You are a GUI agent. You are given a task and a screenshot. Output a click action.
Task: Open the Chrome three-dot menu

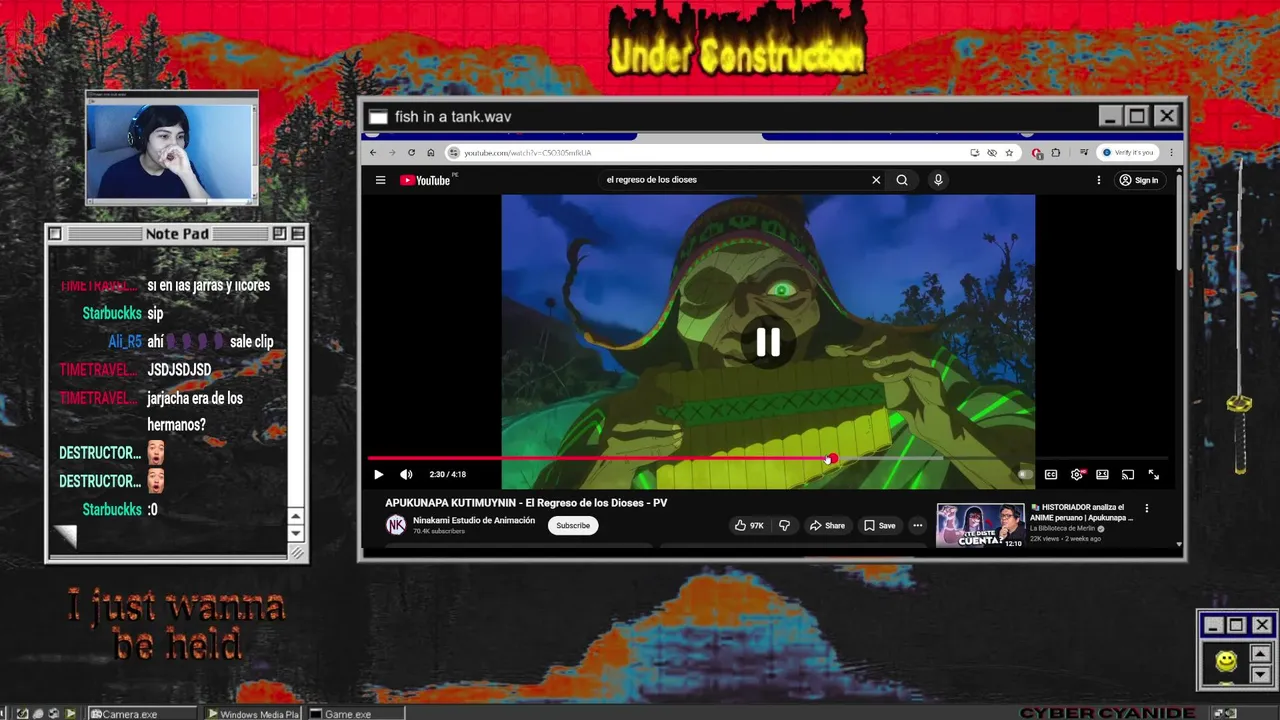[x=1171, y=153]
